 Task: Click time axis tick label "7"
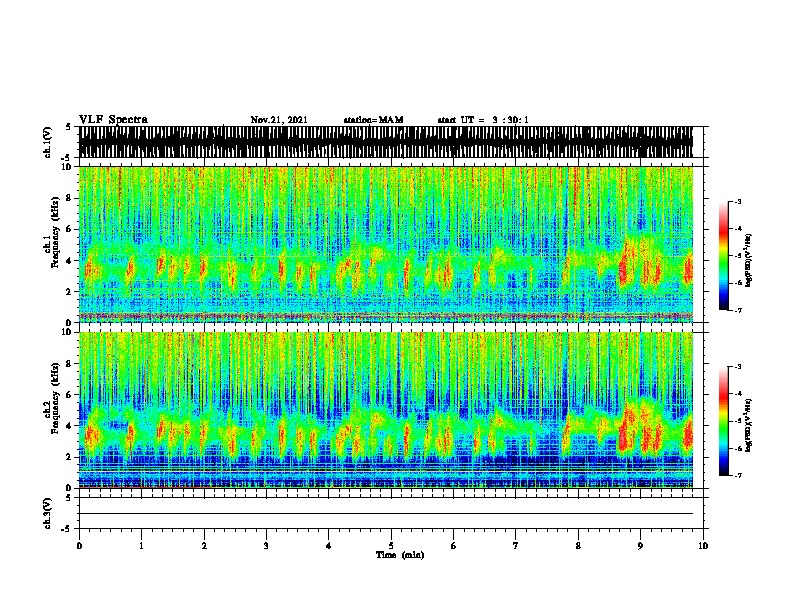[516, 545]
